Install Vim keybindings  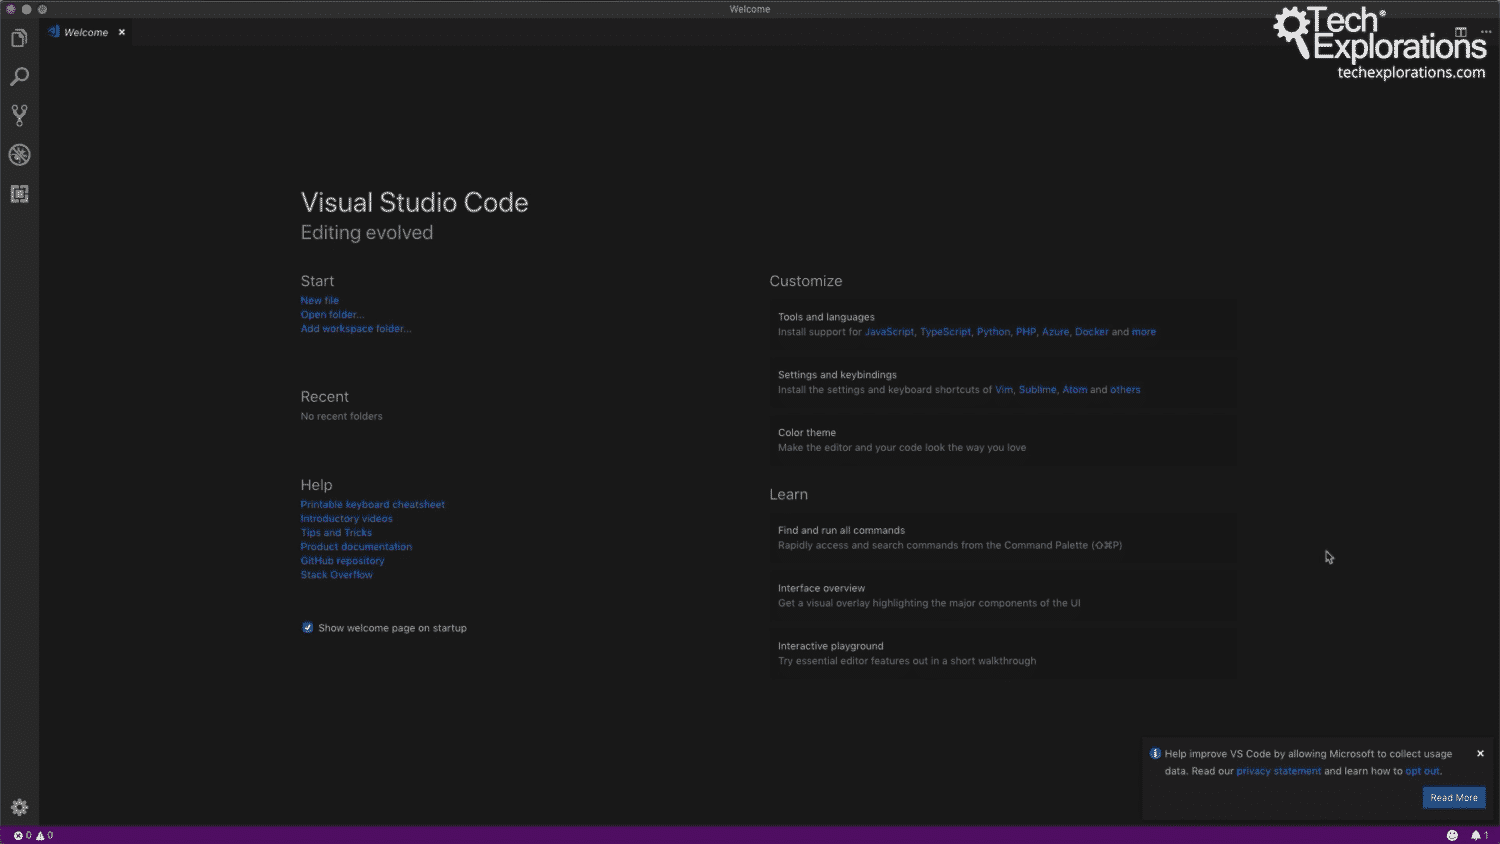(1004, 390)
